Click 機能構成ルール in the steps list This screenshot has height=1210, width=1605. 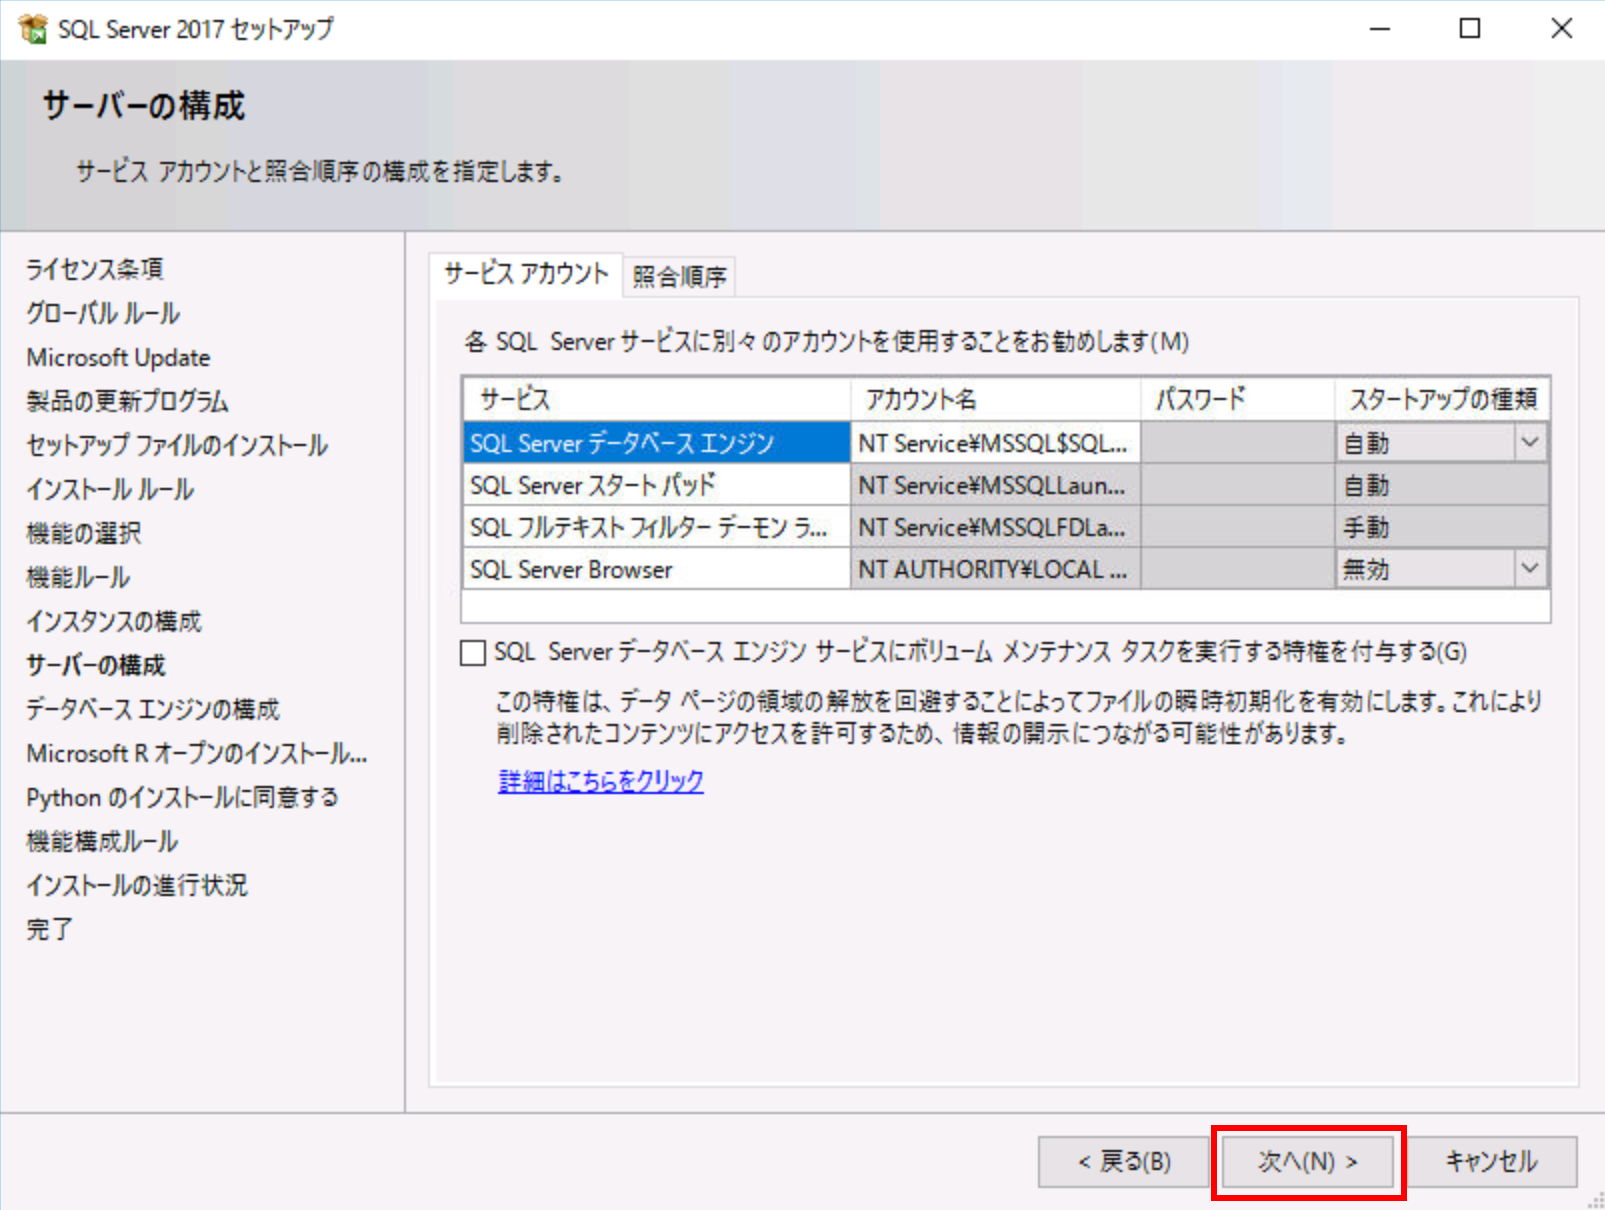[x=102, y=841]
